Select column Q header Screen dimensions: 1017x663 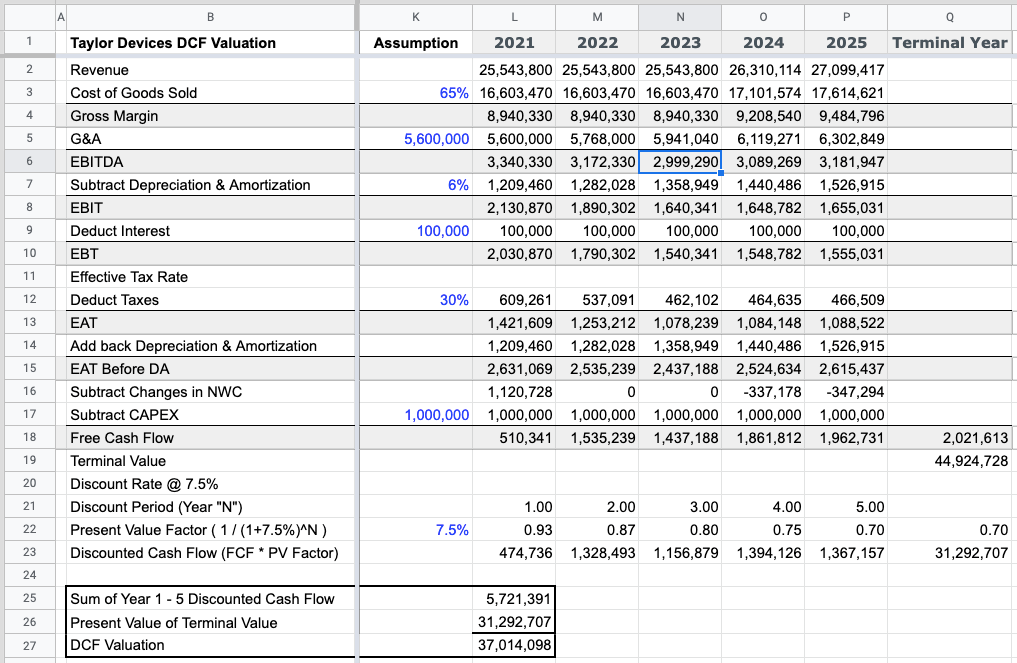950,17
